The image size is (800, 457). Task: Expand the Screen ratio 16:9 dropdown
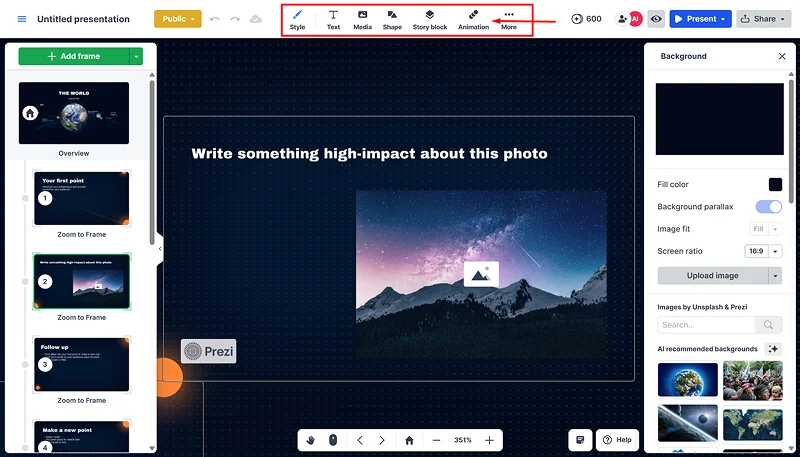point(763,251)
